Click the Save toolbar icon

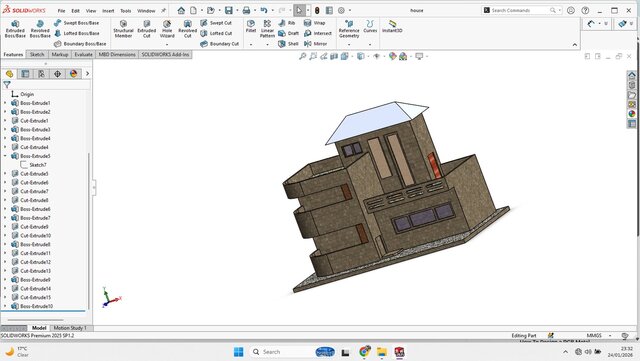click(229, 10)
